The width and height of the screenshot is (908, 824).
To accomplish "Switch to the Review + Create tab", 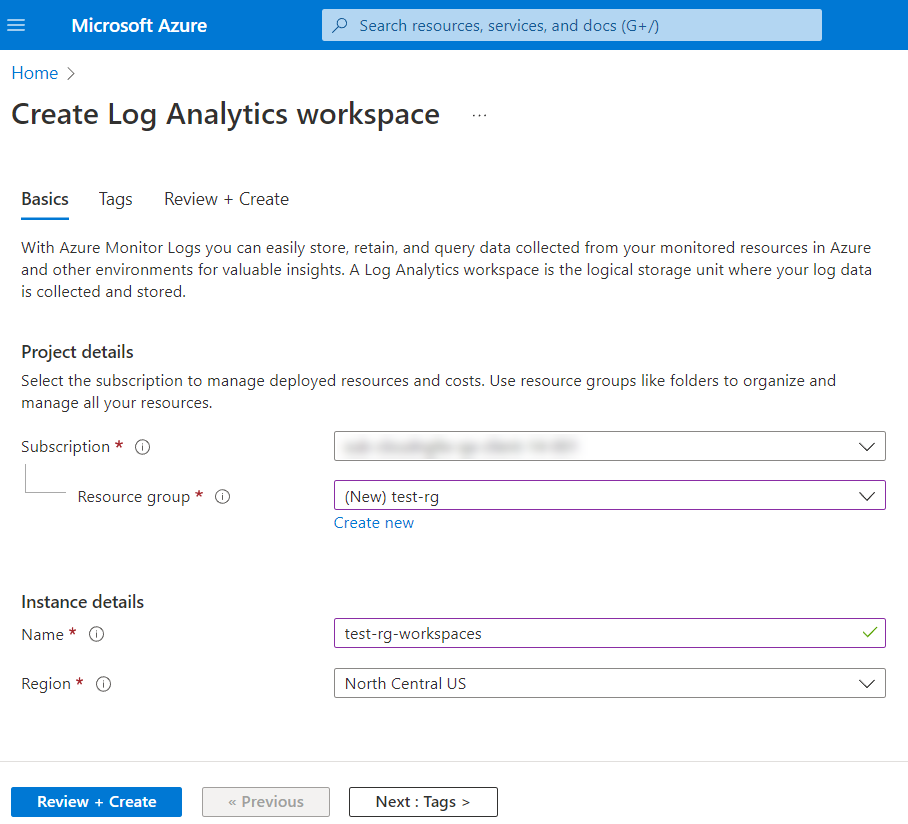I will coord(226,199).
